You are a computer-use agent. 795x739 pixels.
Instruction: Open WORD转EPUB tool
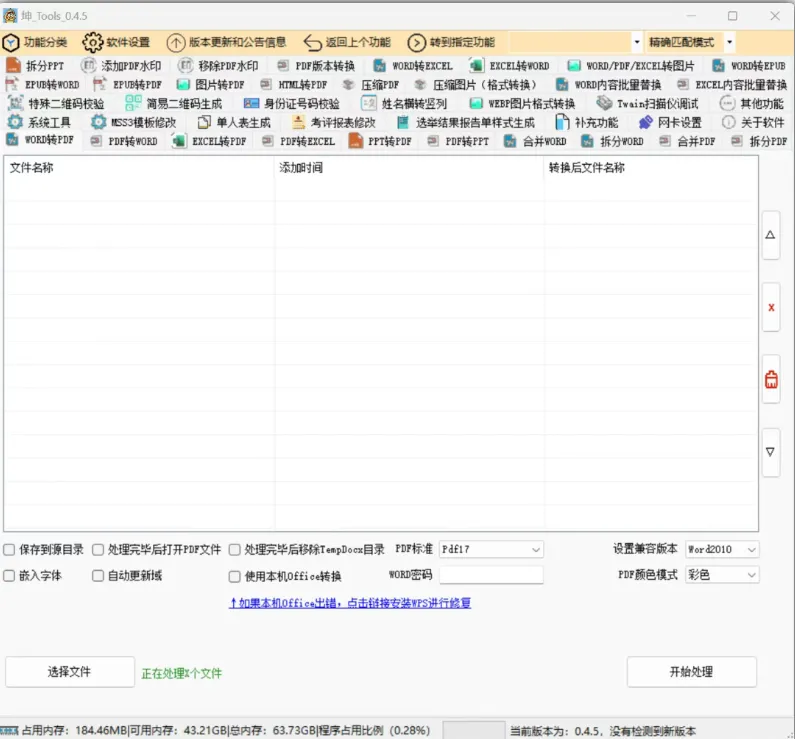[x=748, y=65]
